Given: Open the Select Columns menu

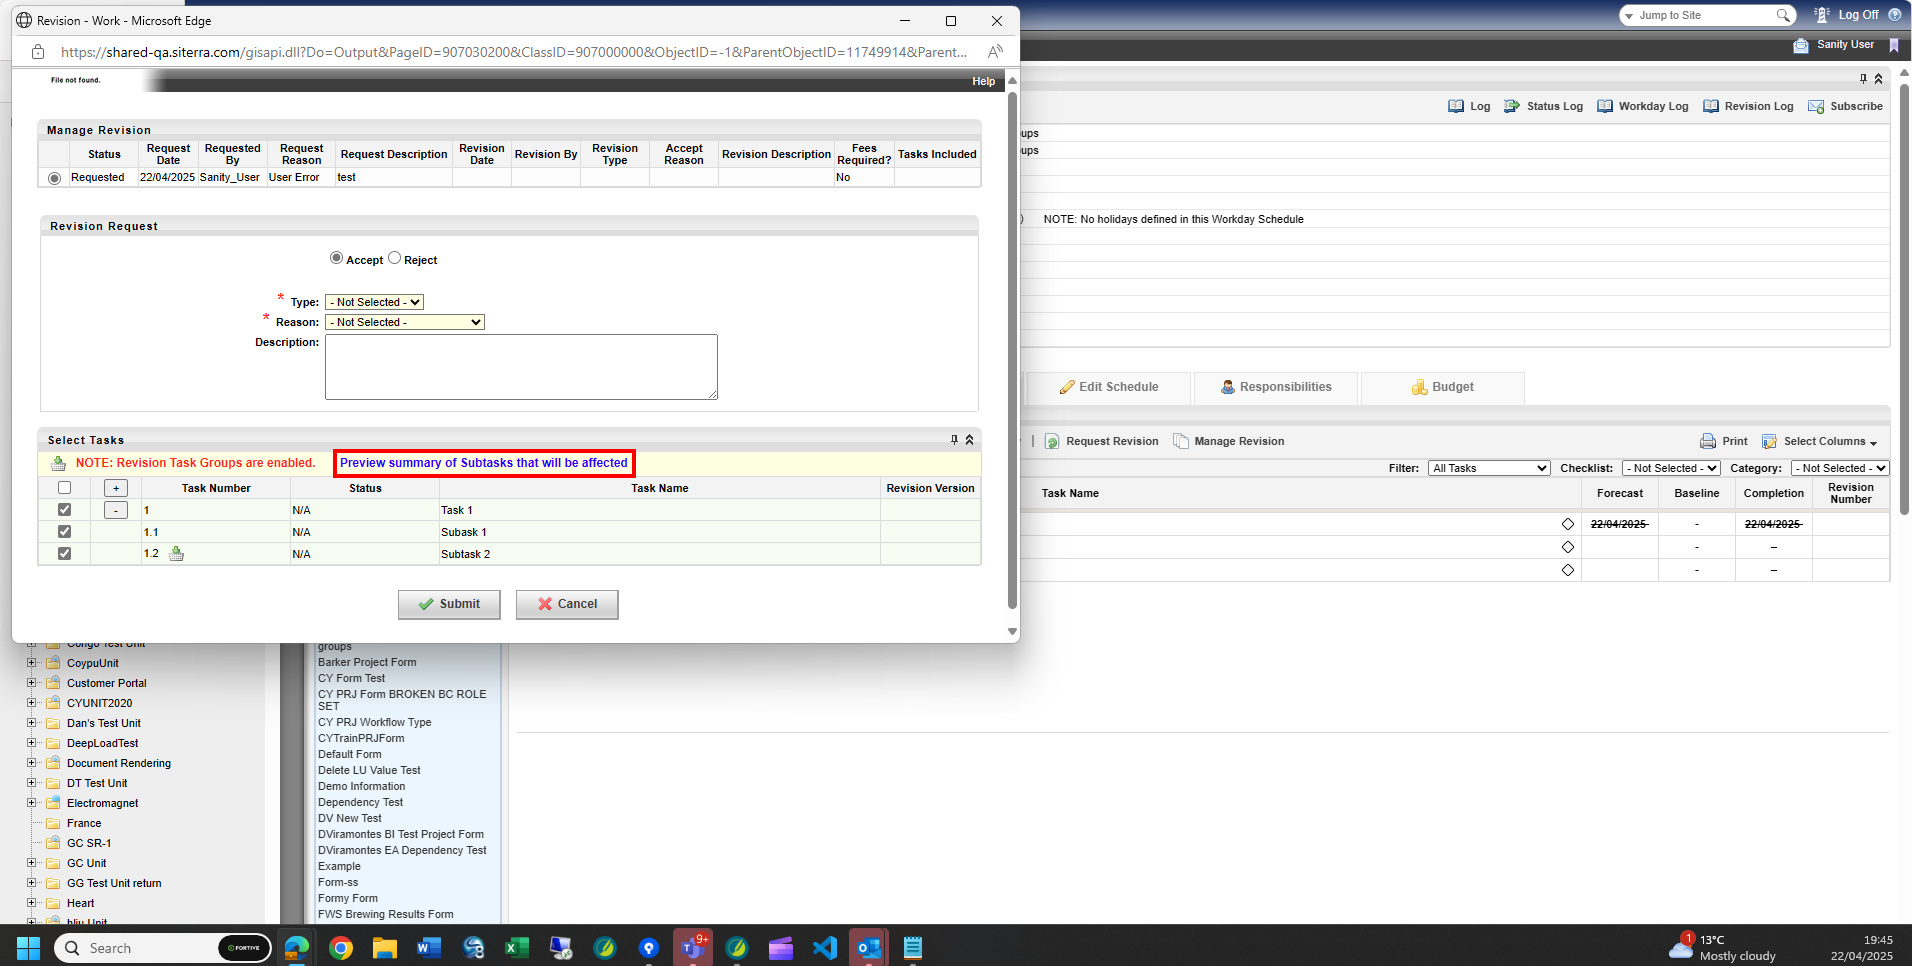Looking at the screenshot, I should click(x=1821, y=441).
